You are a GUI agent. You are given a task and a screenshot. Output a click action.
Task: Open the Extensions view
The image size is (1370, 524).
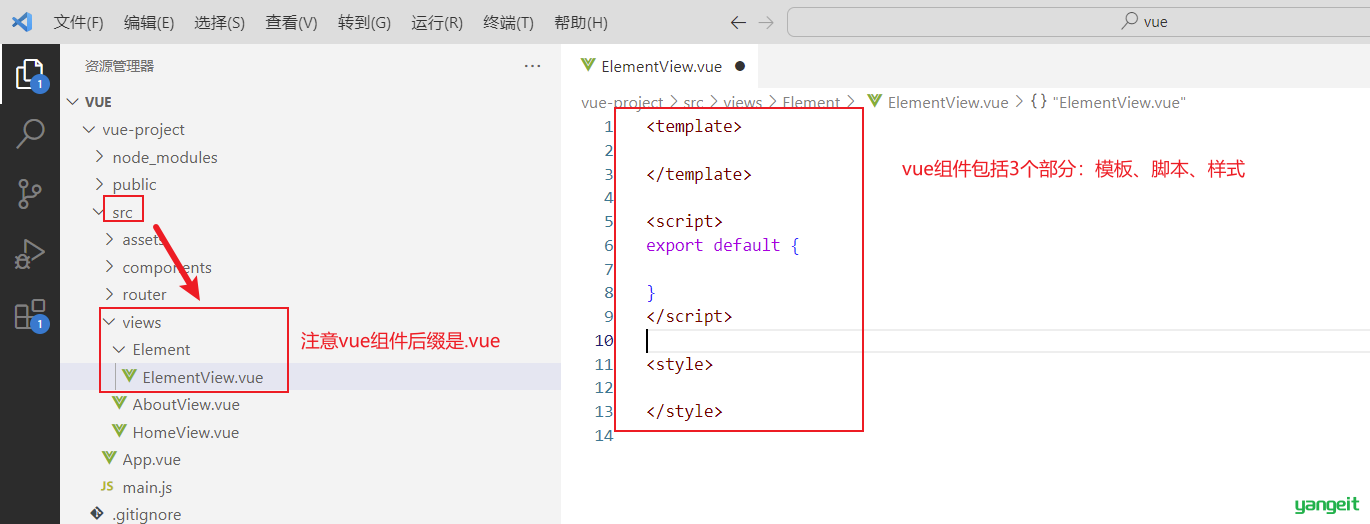click(x=30, y=314)
